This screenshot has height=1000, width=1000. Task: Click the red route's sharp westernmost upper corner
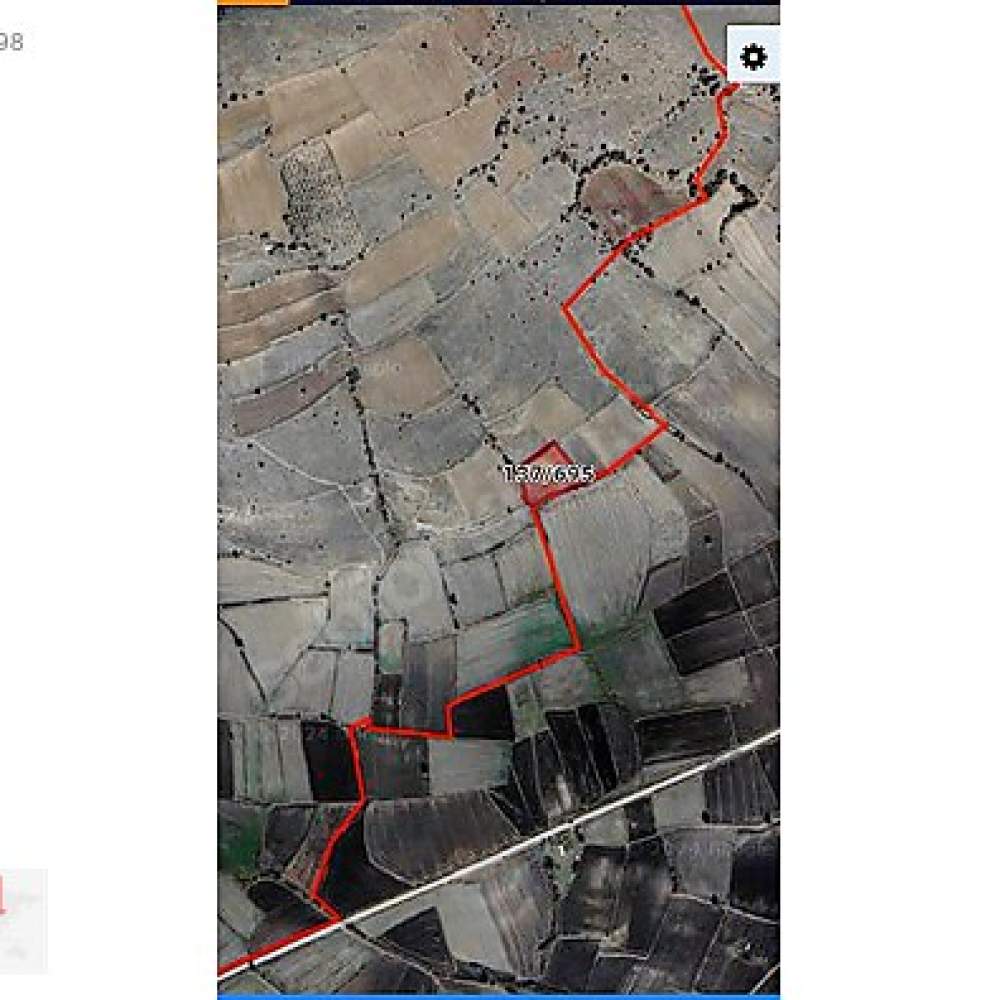[x=564, y=308]
